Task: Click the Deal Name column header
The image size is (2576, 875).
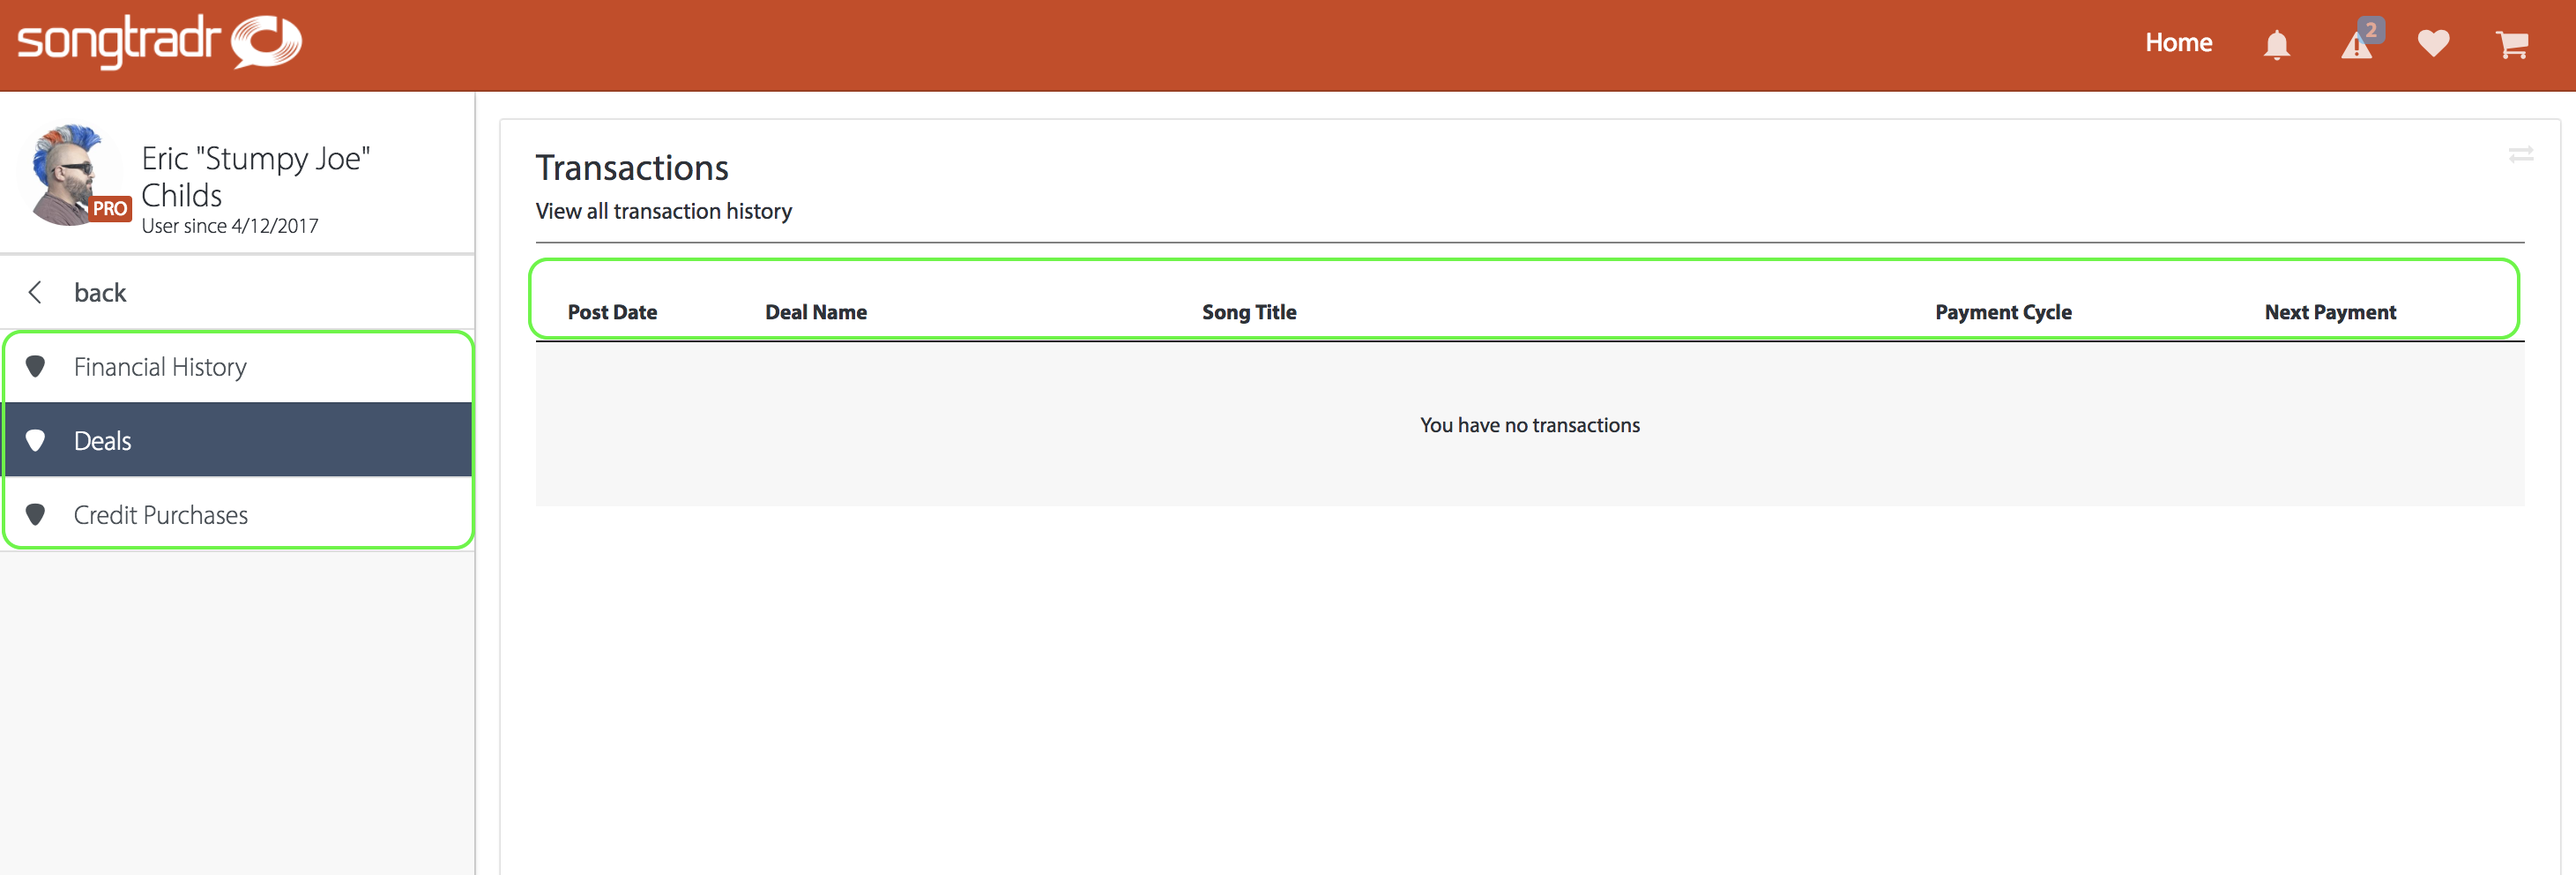Action: (816, 312)
